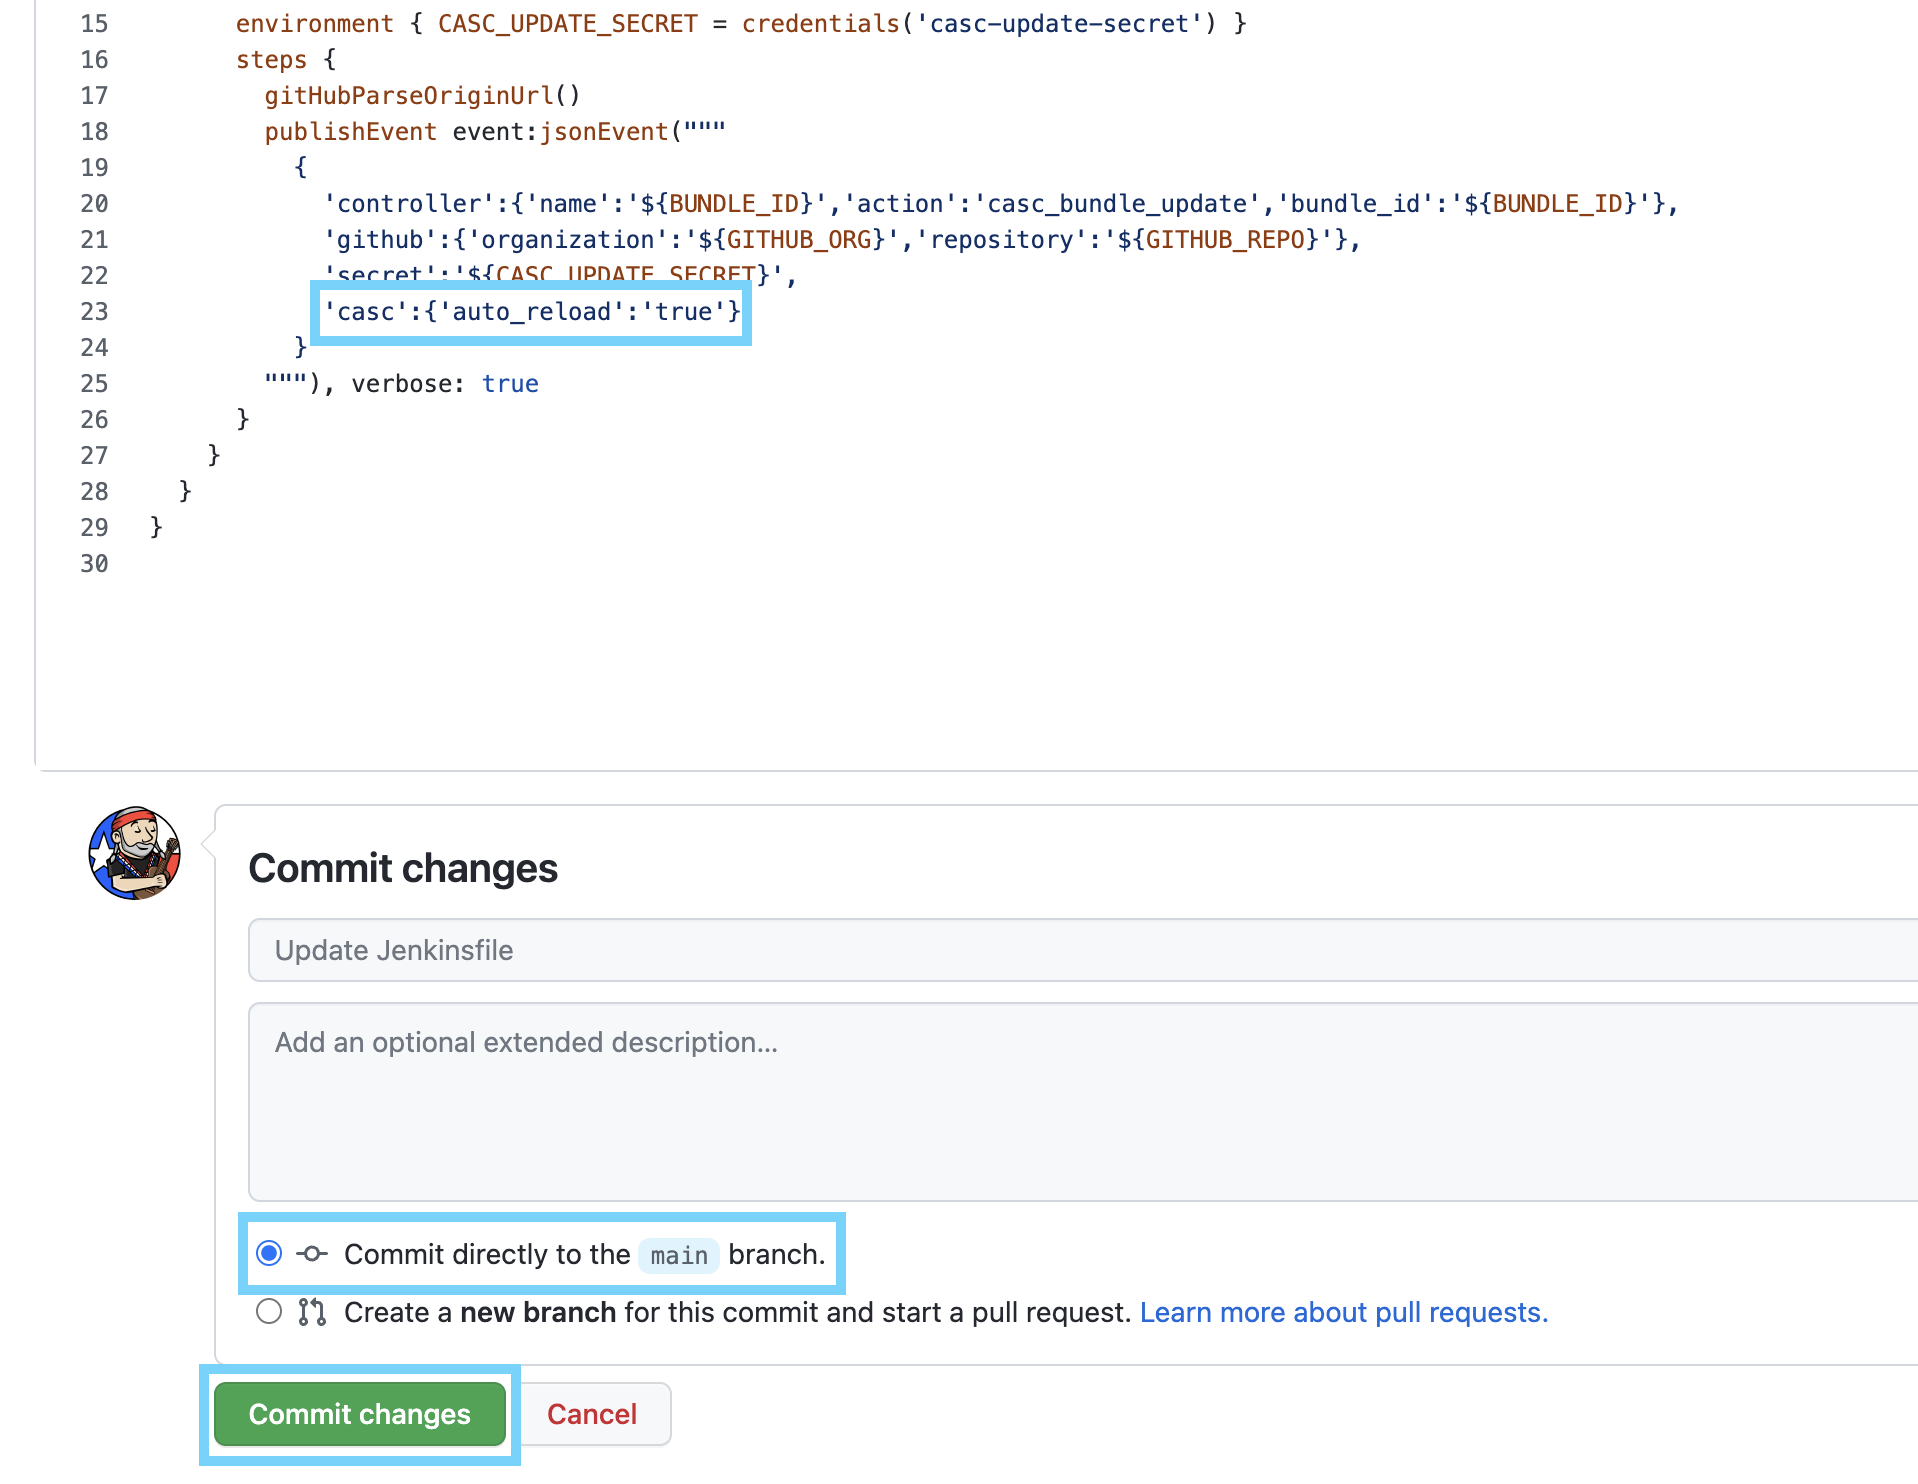The height and width of the screenshot is (1484, 1918).
Task: Click line number 23 in the code editor
Action: pyautogui.click(x=94, y=311)
